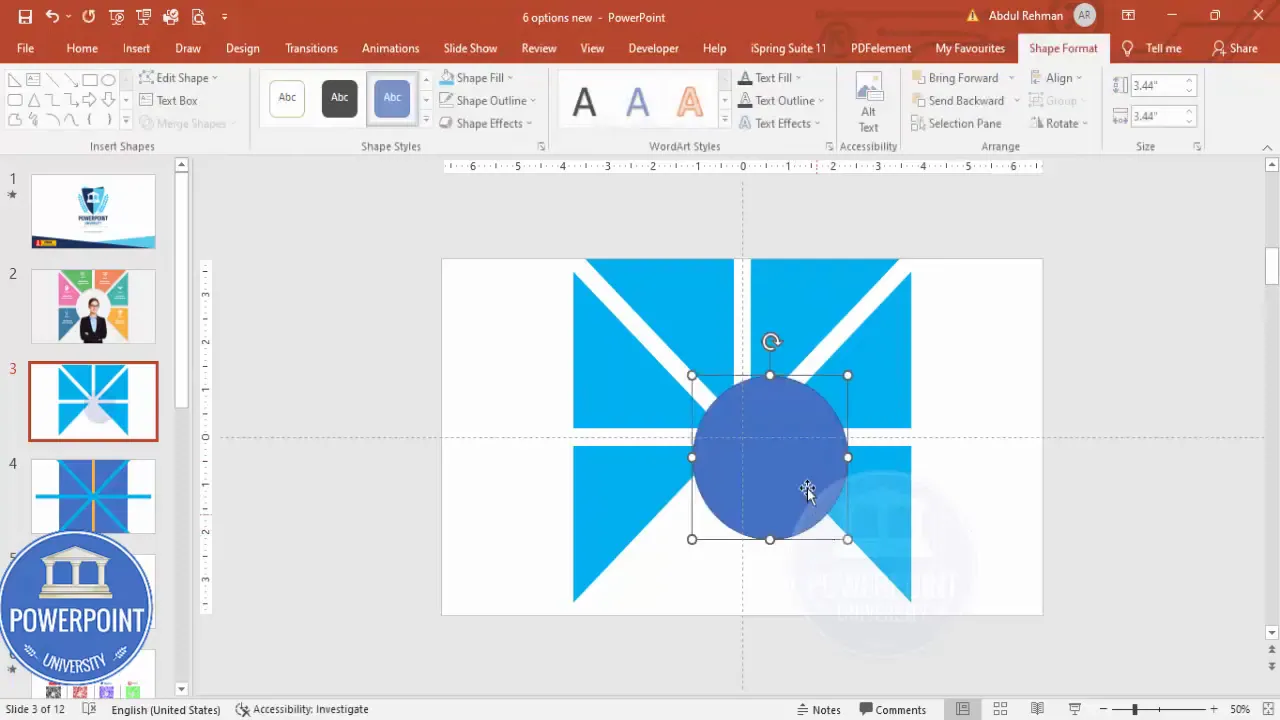The image size is (1280, 720).
Task: Click the rotation handle above the circle
Action: pyautogui.click(x=771, y=343)
